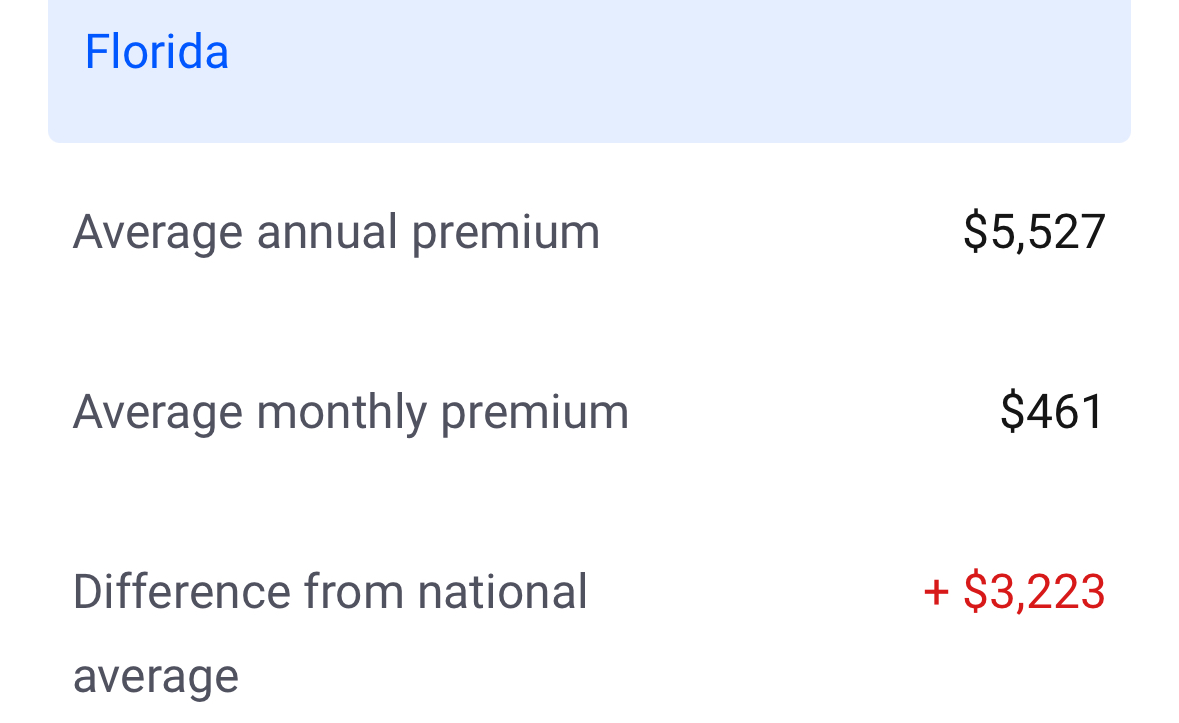Open the Florida state link
1179x723 pixels.
(x=157, y=52)
